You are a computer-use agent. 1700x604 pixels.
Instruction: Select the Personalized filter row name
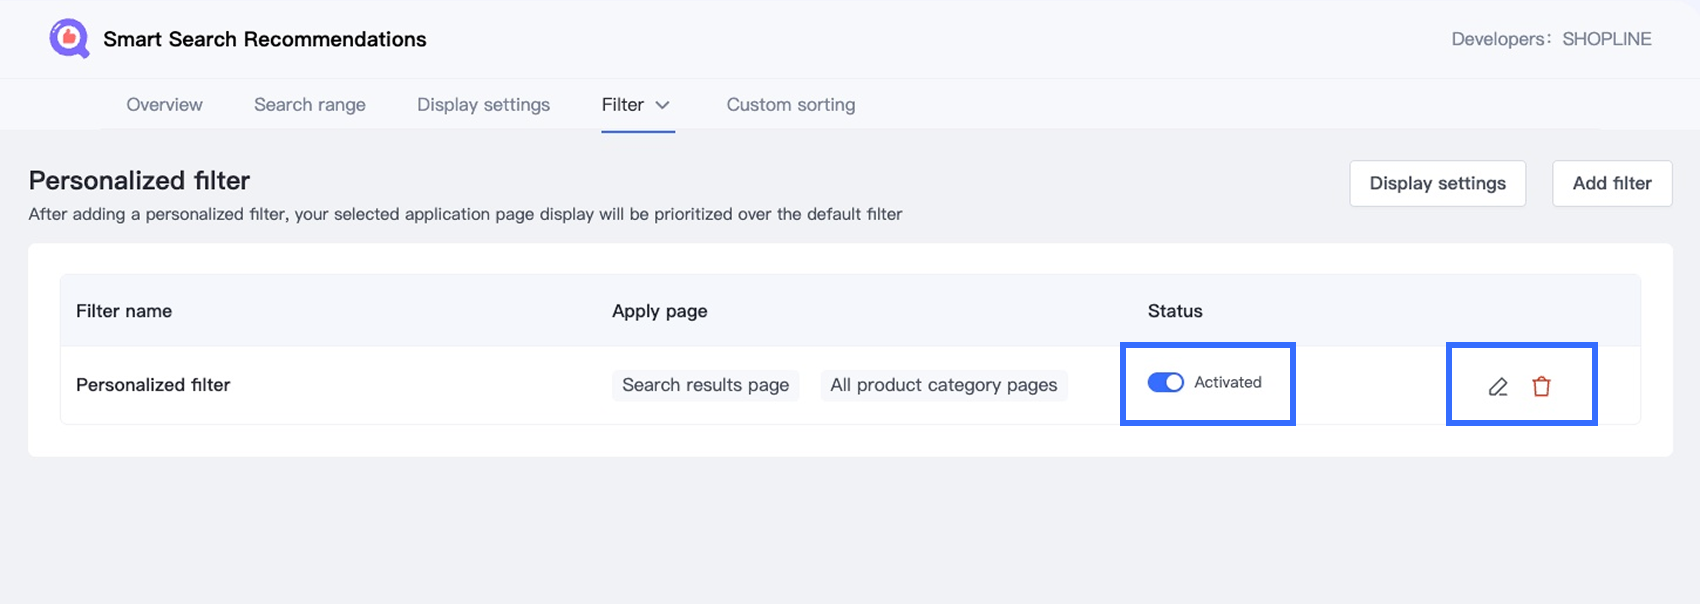[153, 385]
